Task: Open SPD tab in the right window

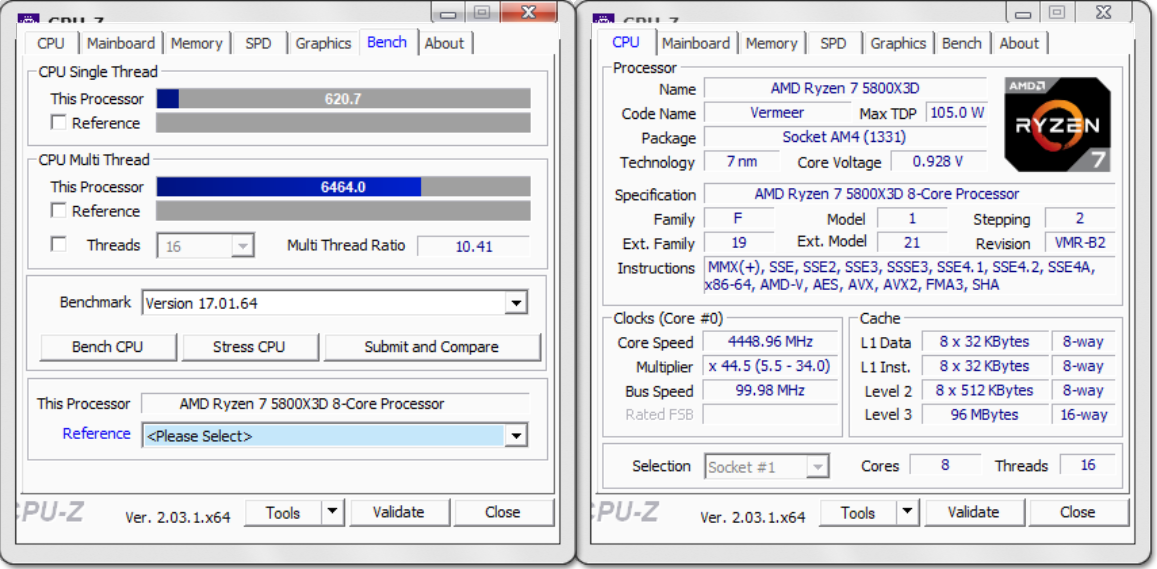Action: click(x=833, y=44)
